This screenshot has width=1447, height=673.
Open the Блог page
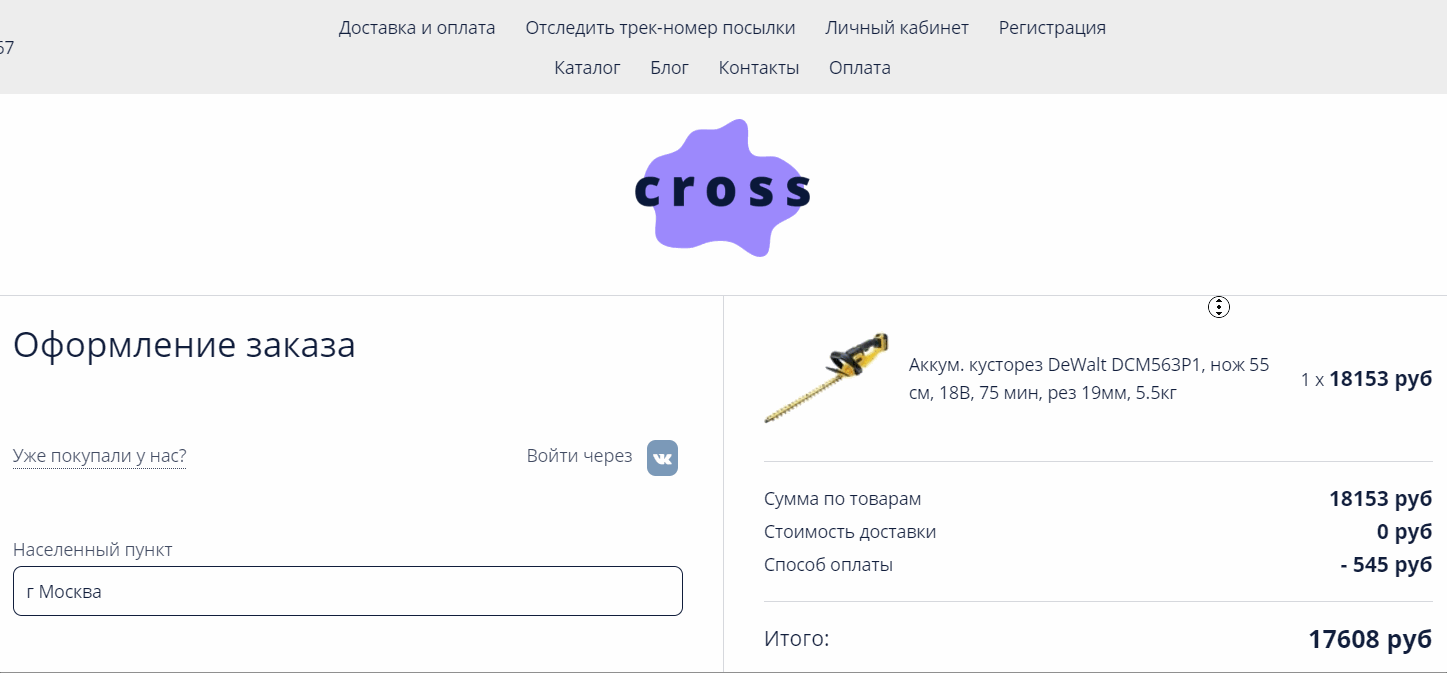tap(669, 68)
